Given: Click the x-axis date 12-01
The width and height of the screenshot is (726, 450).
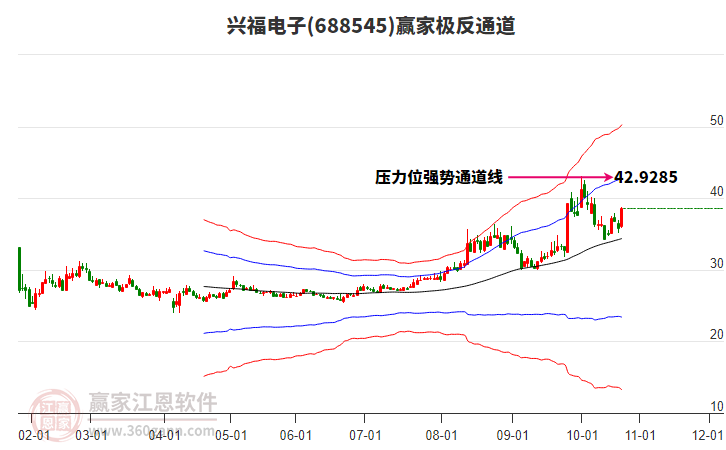Looking at the screenshot, I should pos(708,435).
